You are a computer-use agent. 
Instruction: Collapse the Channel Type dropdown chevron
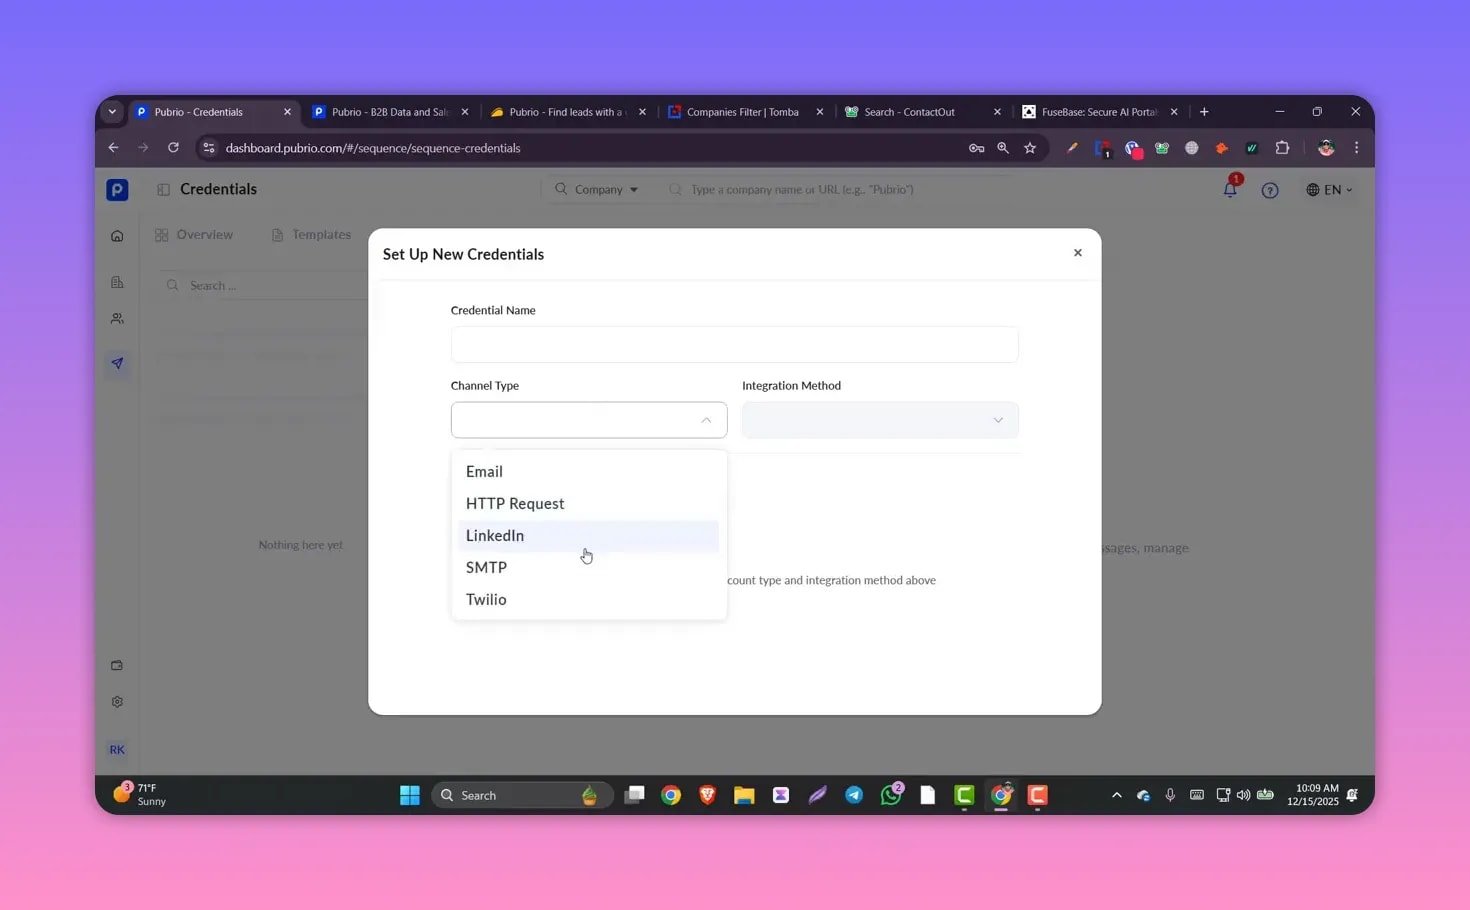click(706, 420)
